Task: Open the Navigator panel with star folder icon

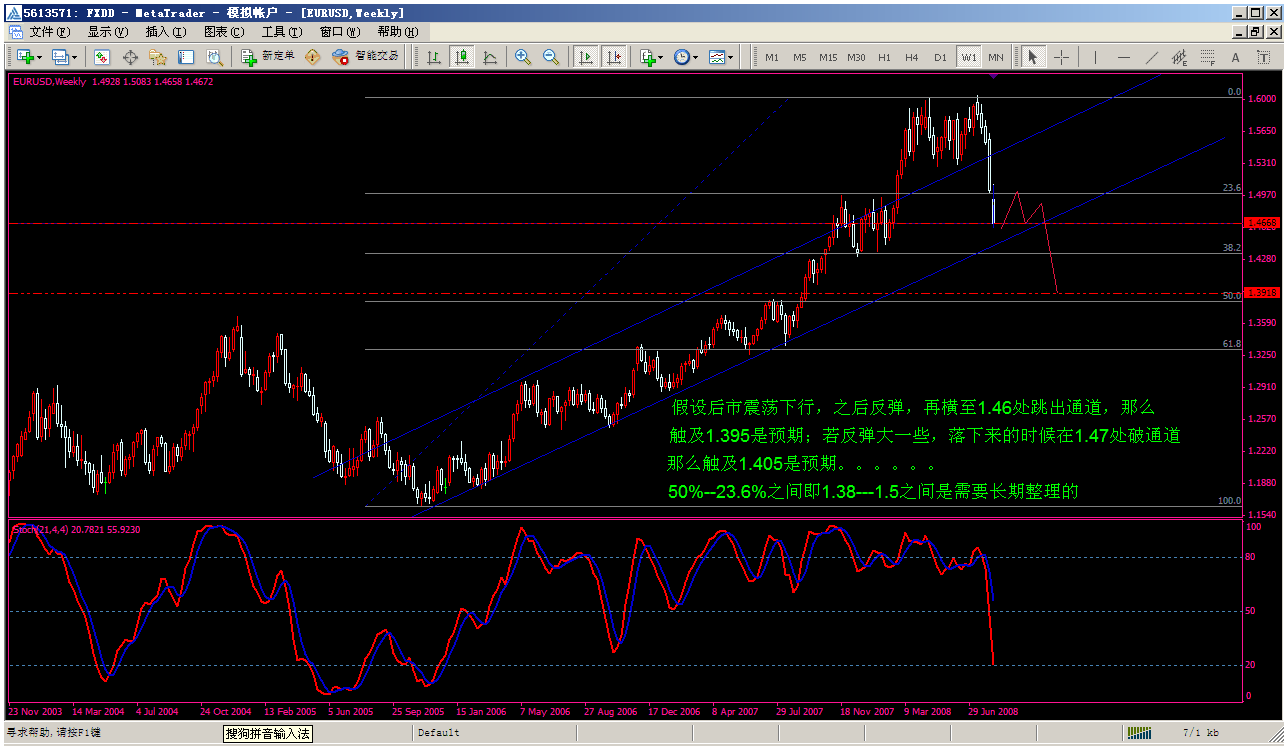Action: 158,57
